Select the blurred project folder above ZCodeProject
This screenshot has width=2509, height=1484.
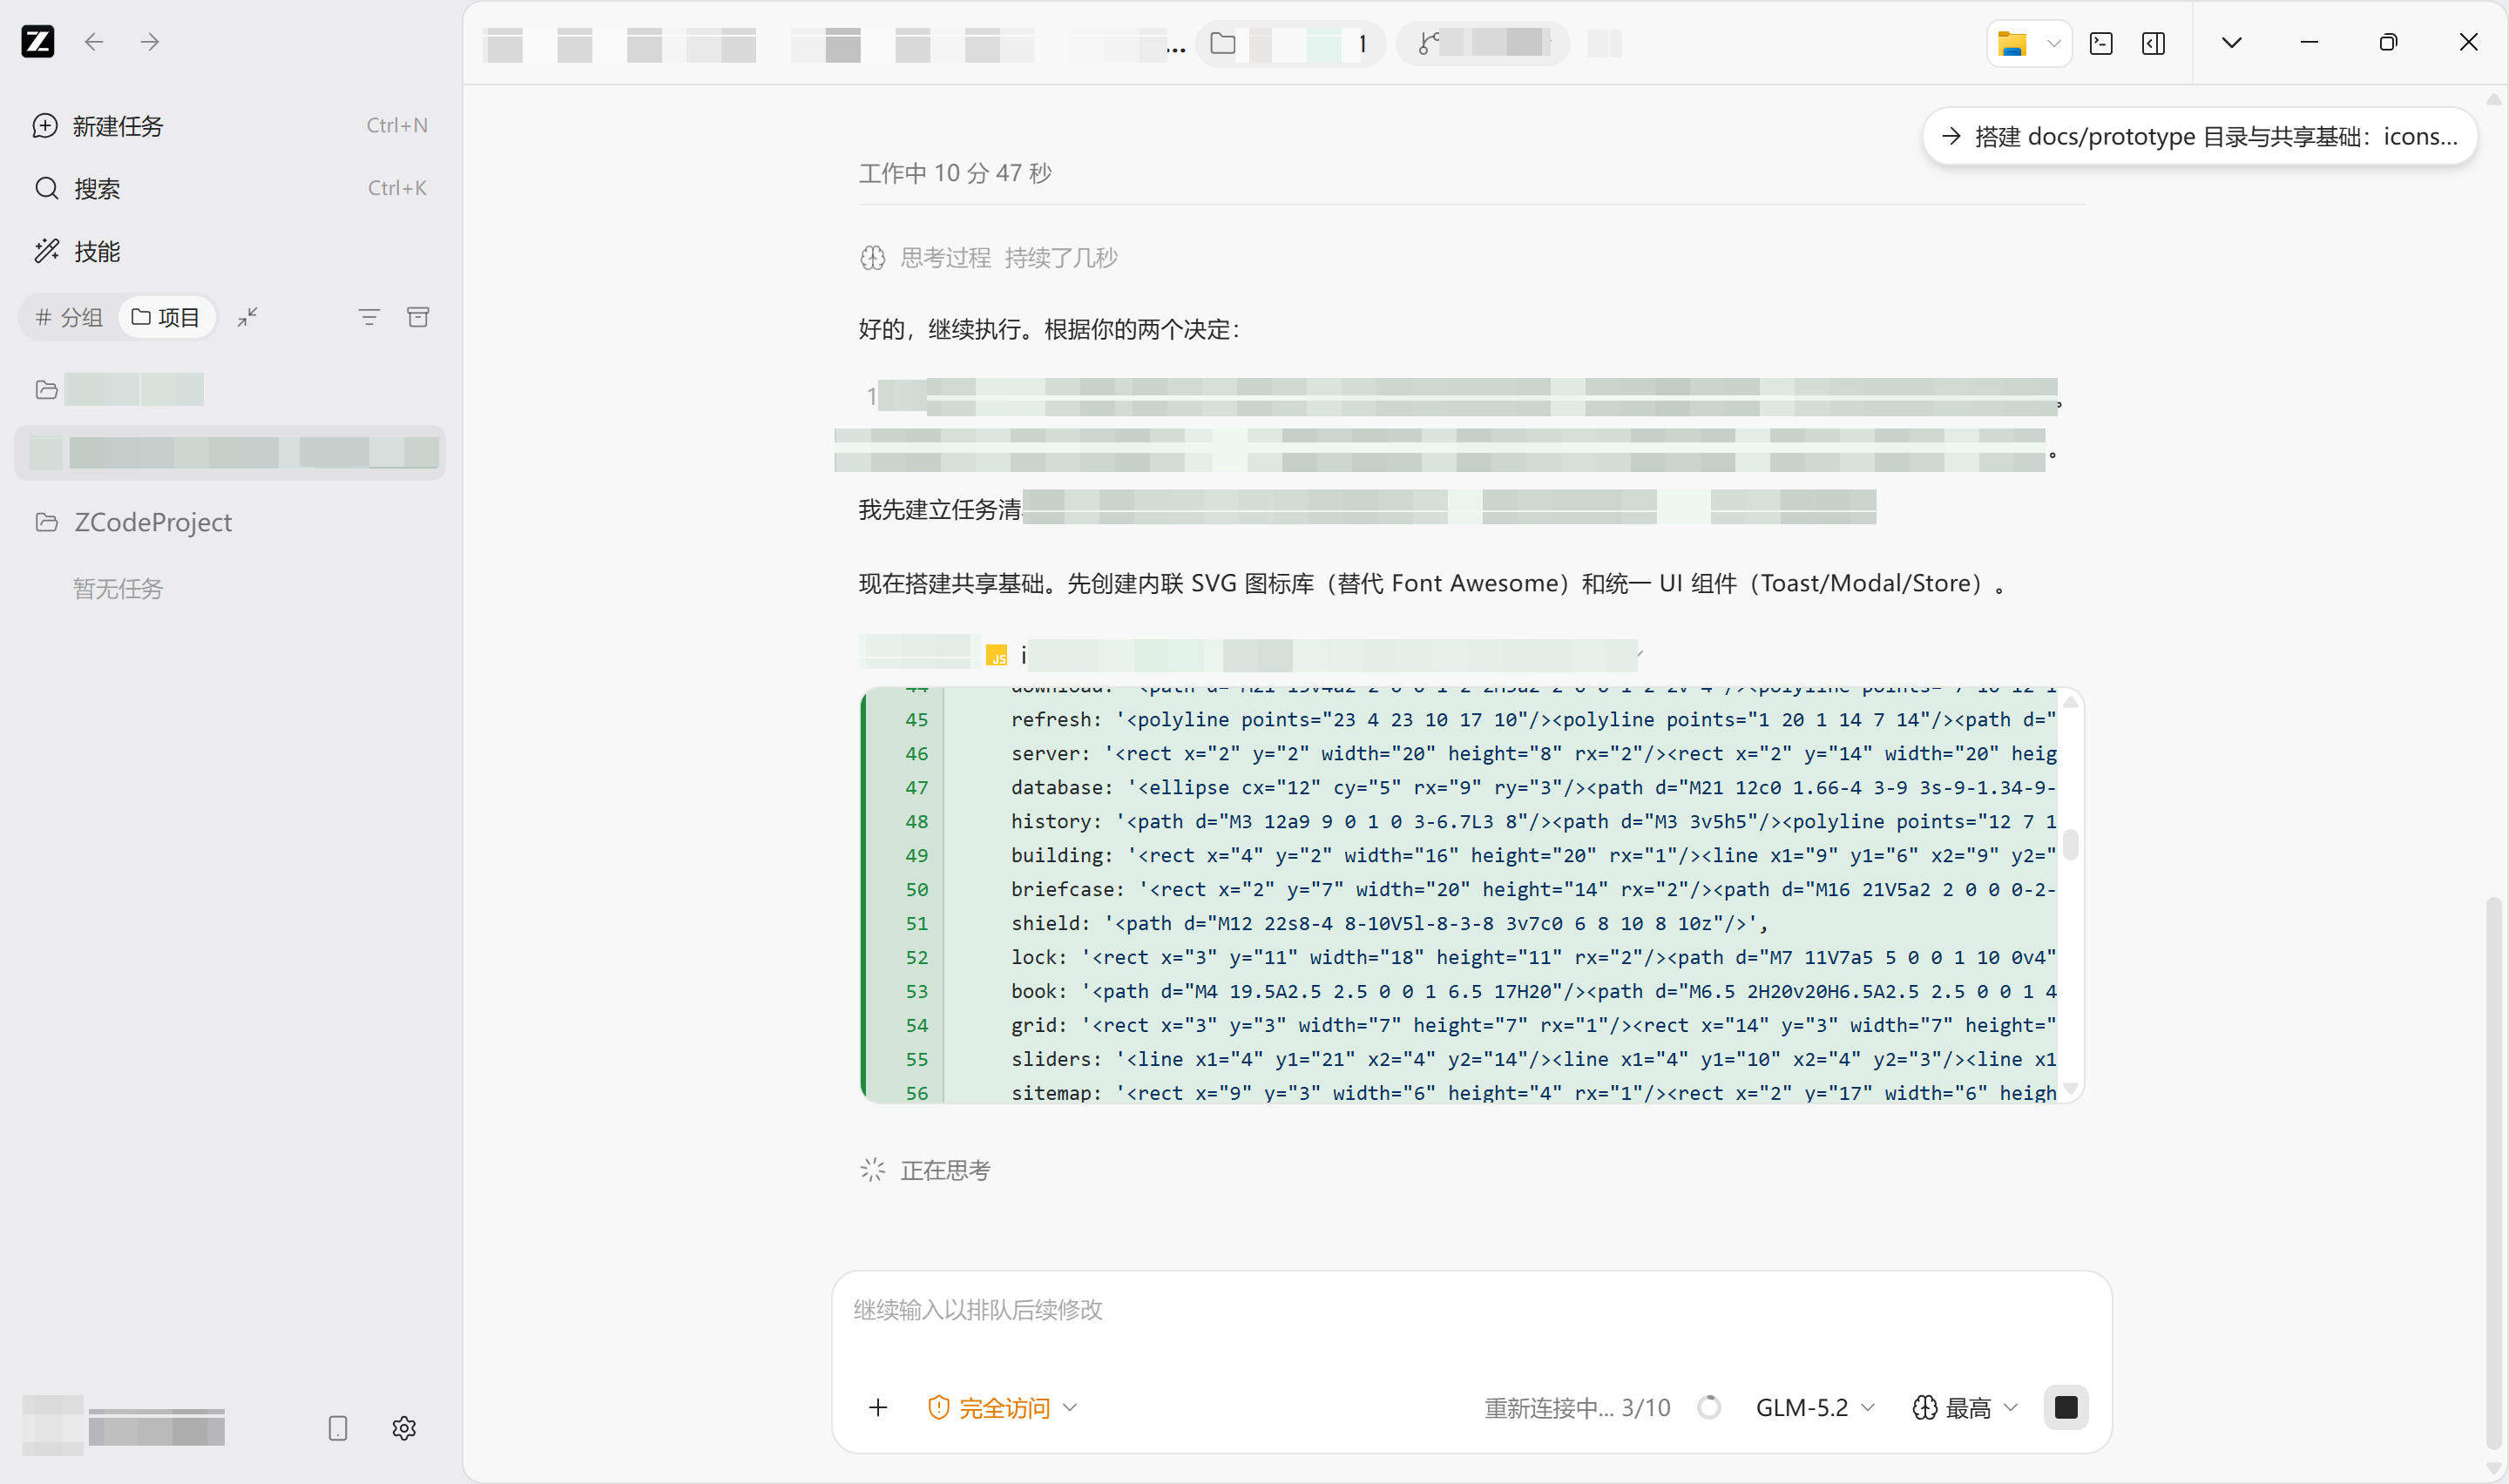(230, 389)
